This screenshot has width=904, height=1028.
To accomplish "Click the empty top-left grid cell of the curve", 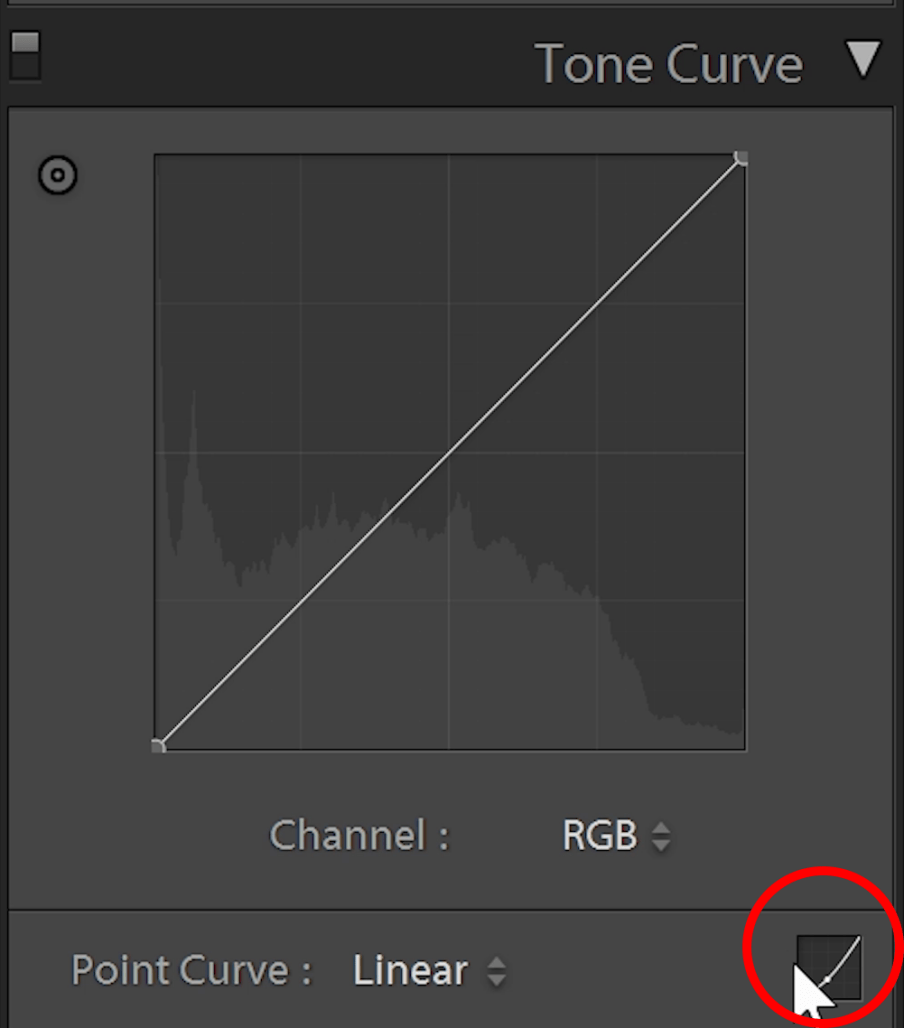I will point(228,228).
